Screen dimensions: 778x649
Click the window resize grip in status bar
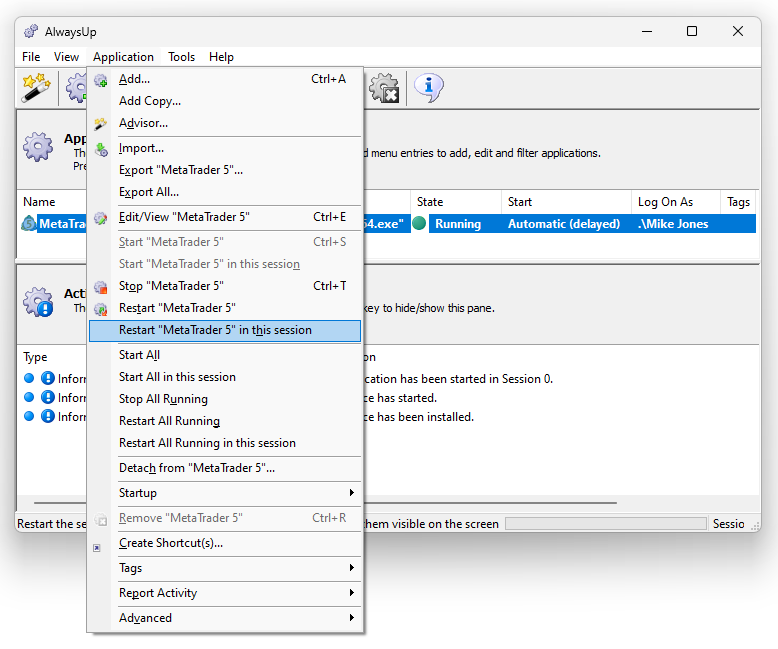pos(755,526)
